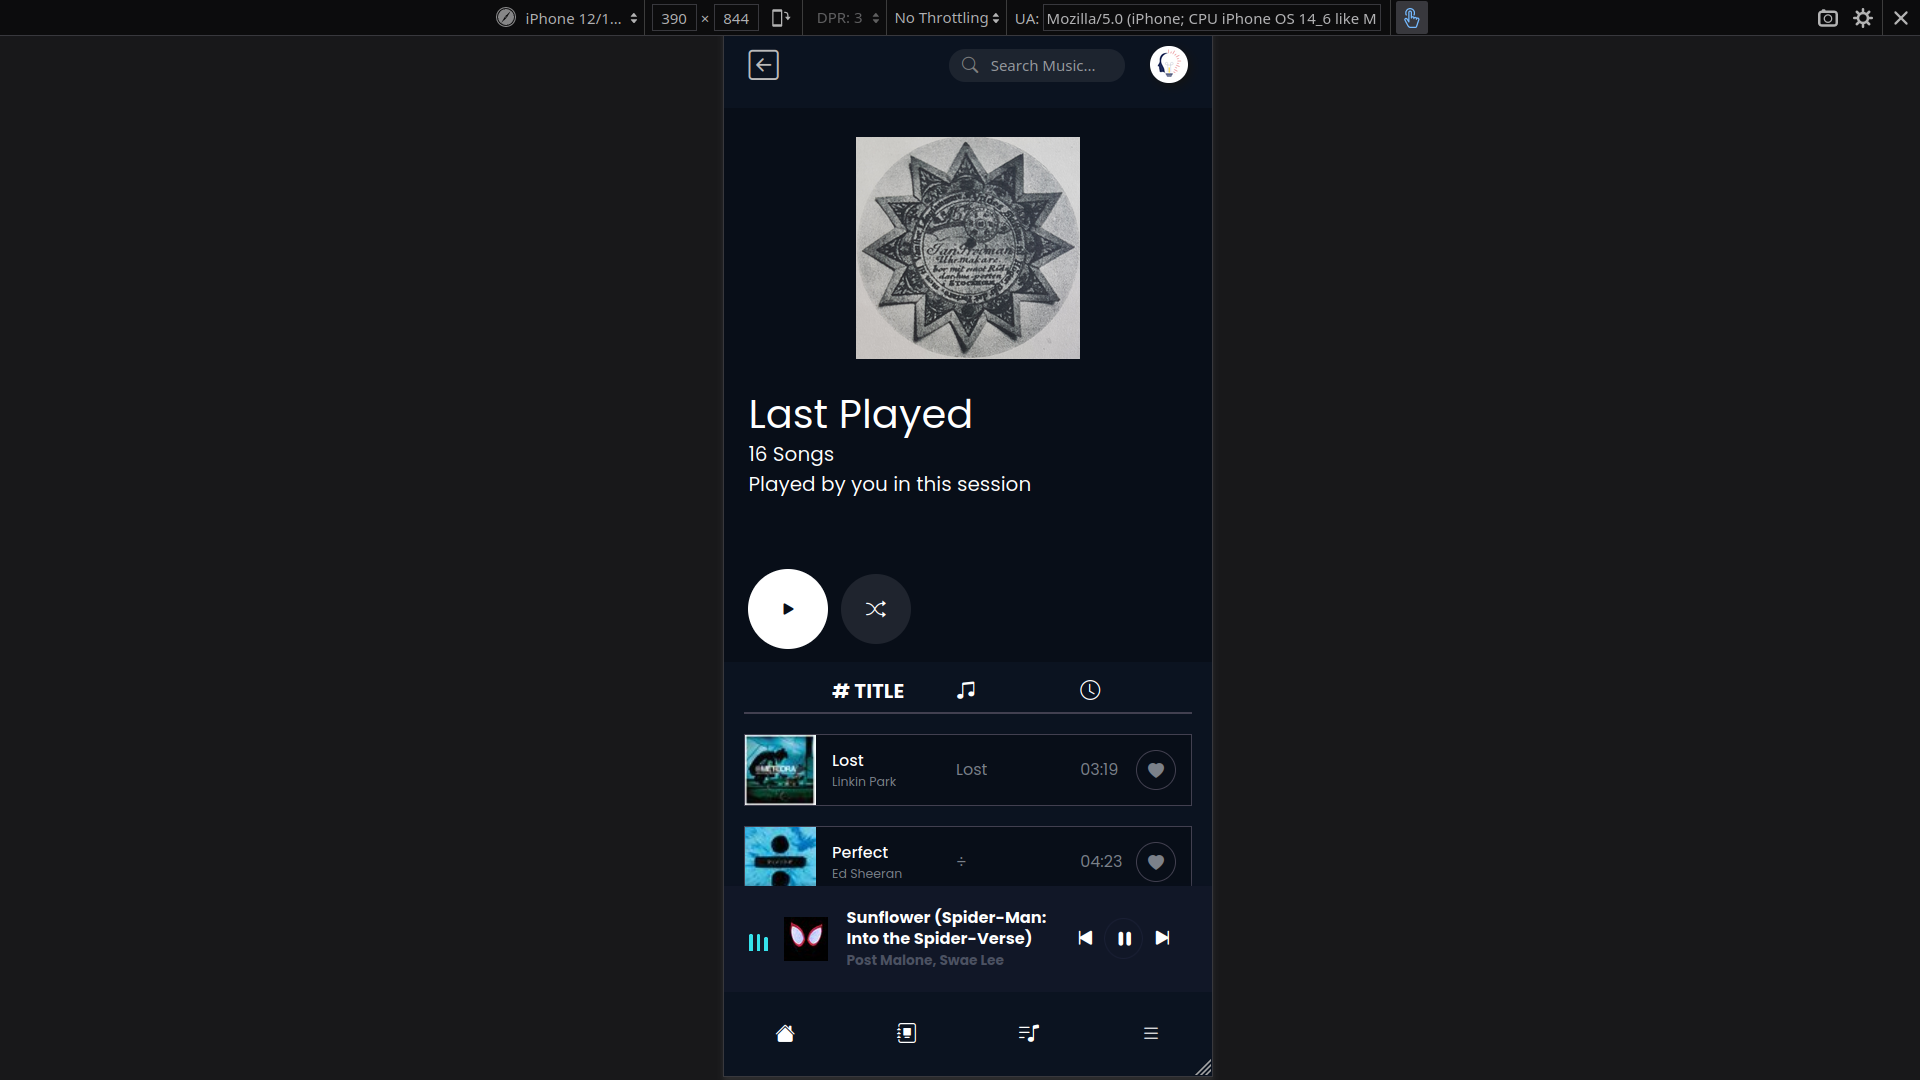The height and width of the screenshot is (1080, 1920).
Task: Select duration clock column header
Action: point(1091,690)
